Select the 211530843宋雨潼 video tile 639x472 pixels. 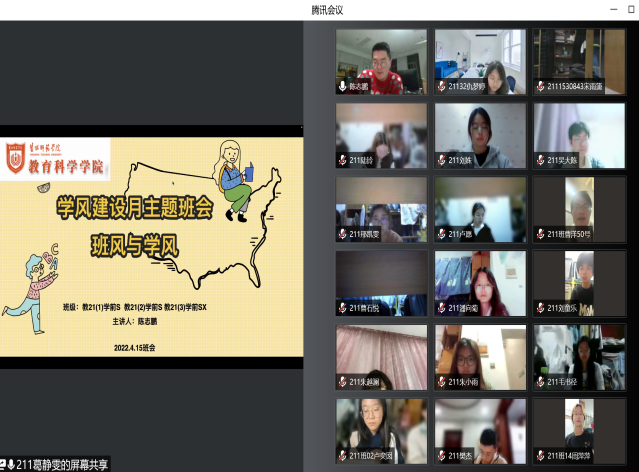[x=579, y=60]
